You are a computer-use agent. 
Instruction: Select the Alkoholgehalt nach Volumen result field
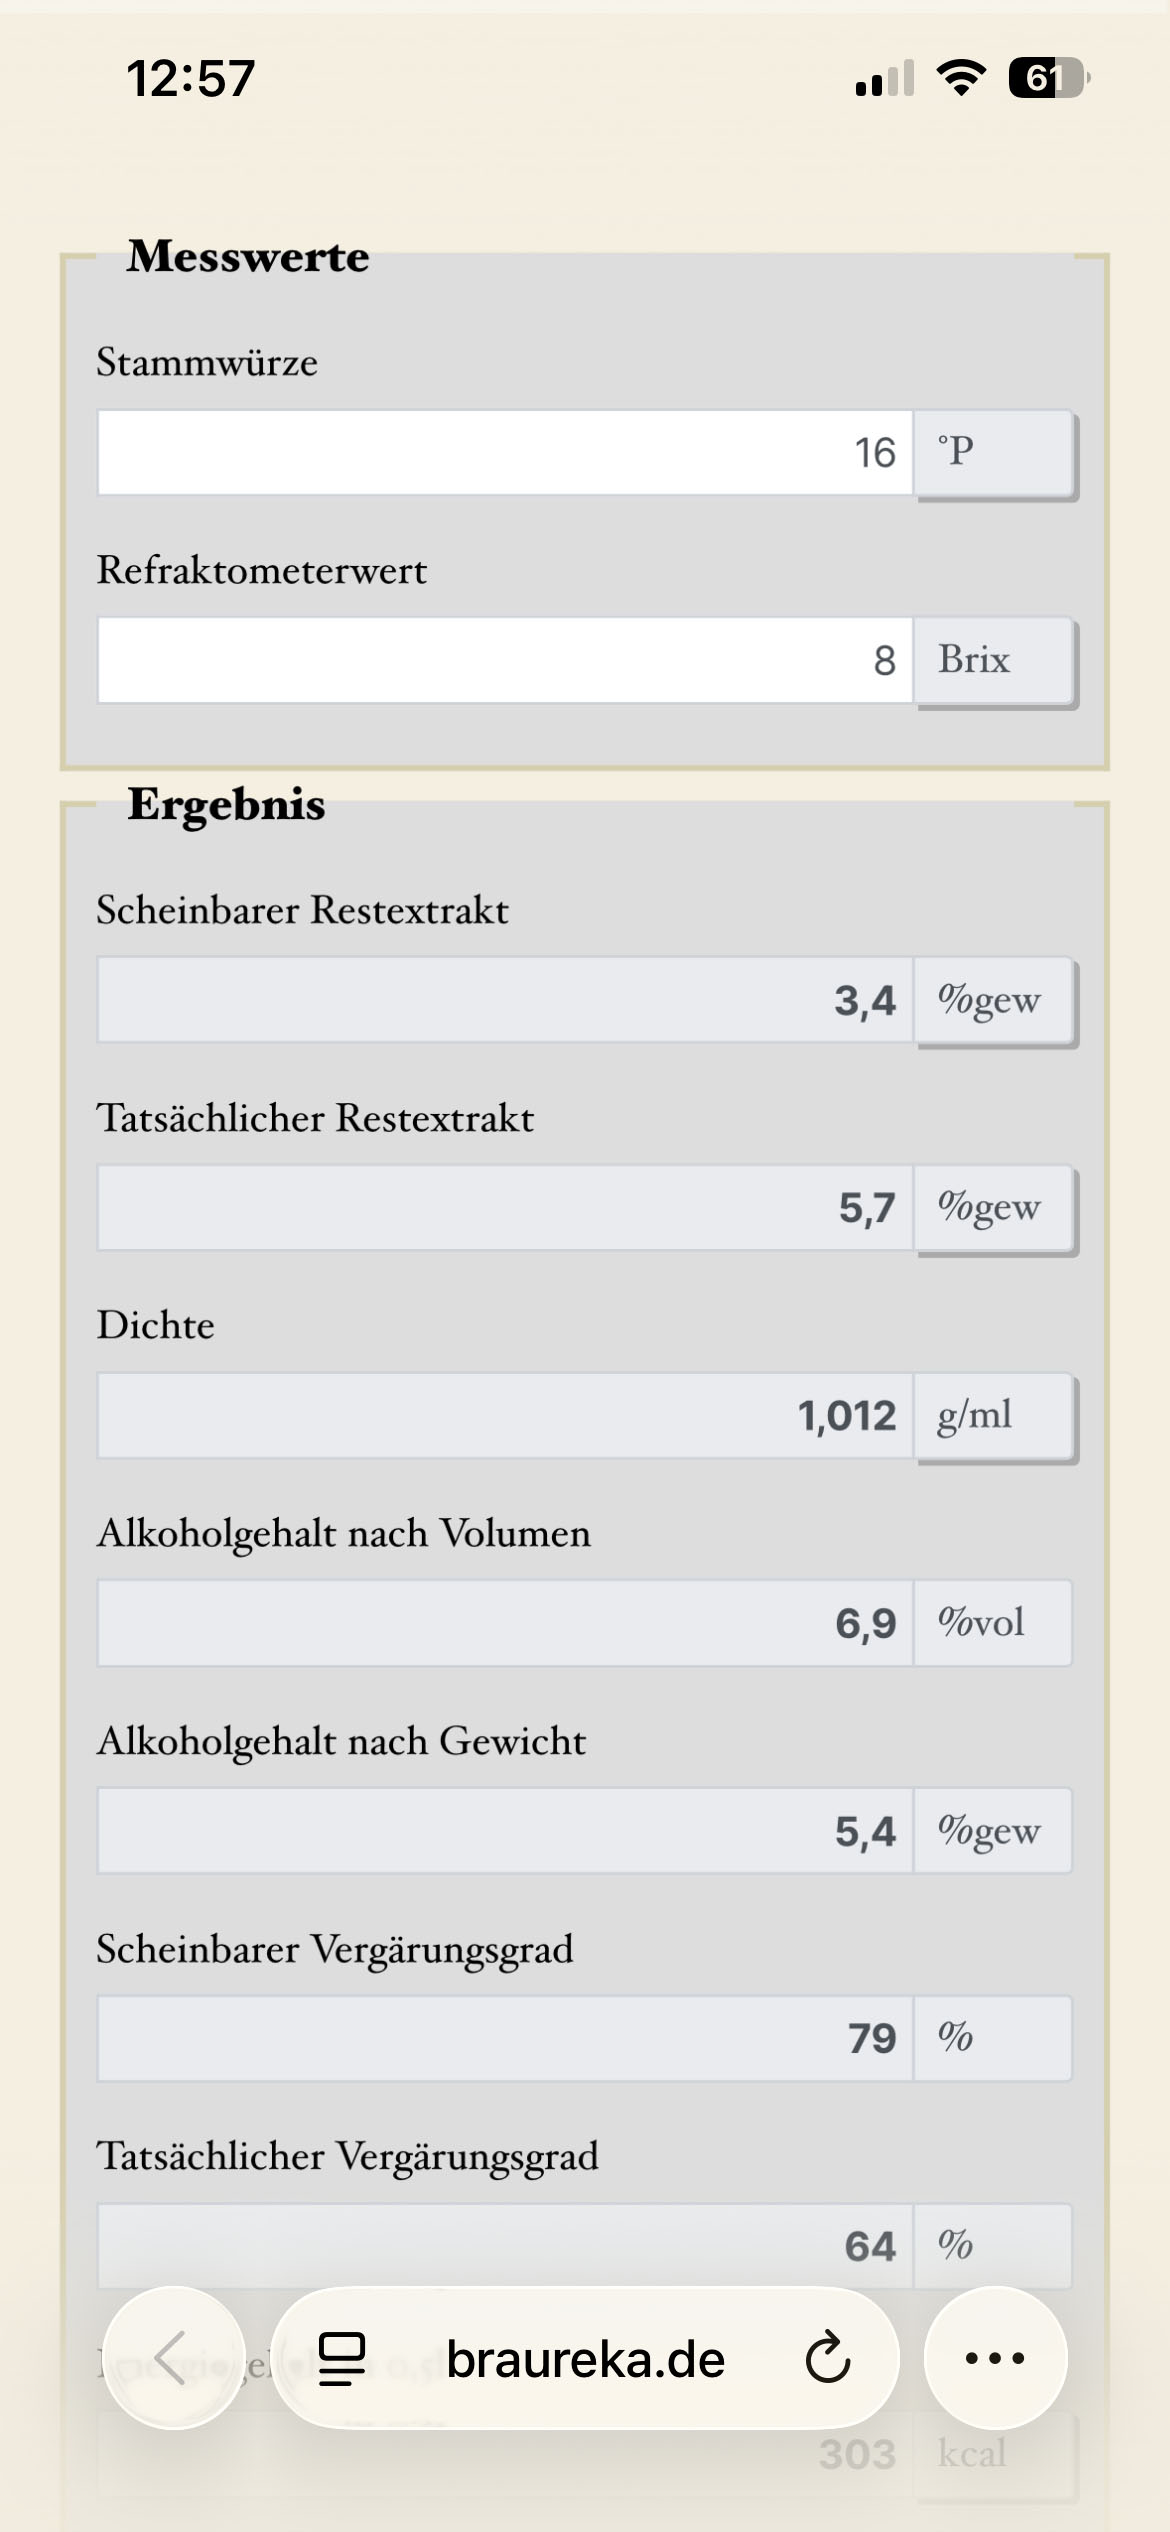pos(505,1623)
